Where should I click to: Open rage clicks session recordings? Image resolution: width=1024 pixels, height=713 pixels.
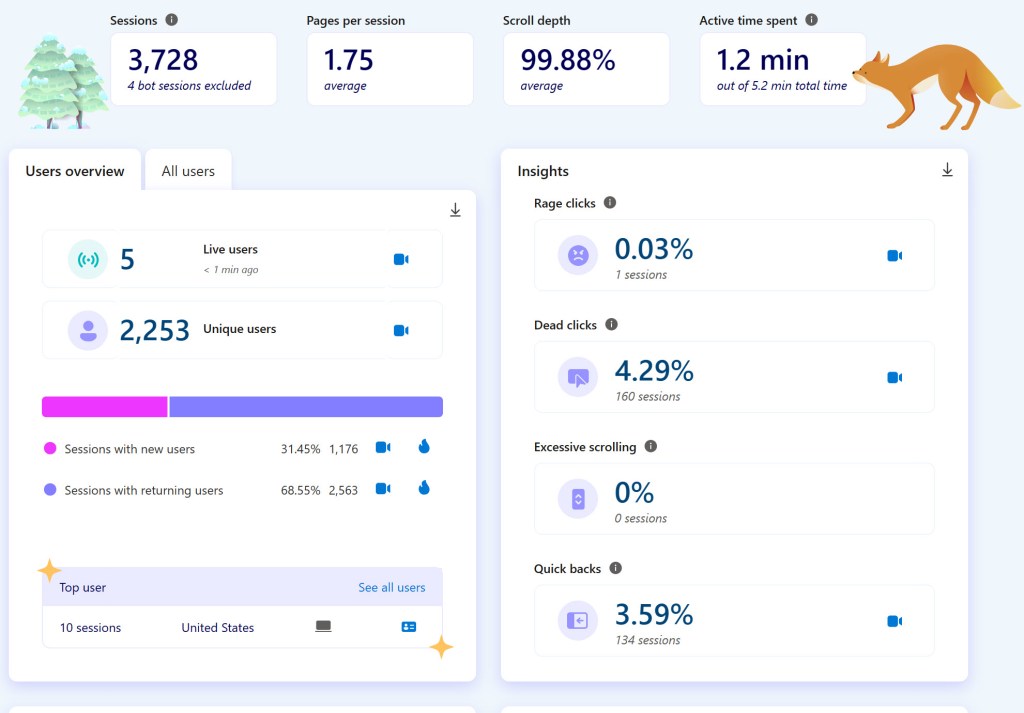[x=895, y=256]
